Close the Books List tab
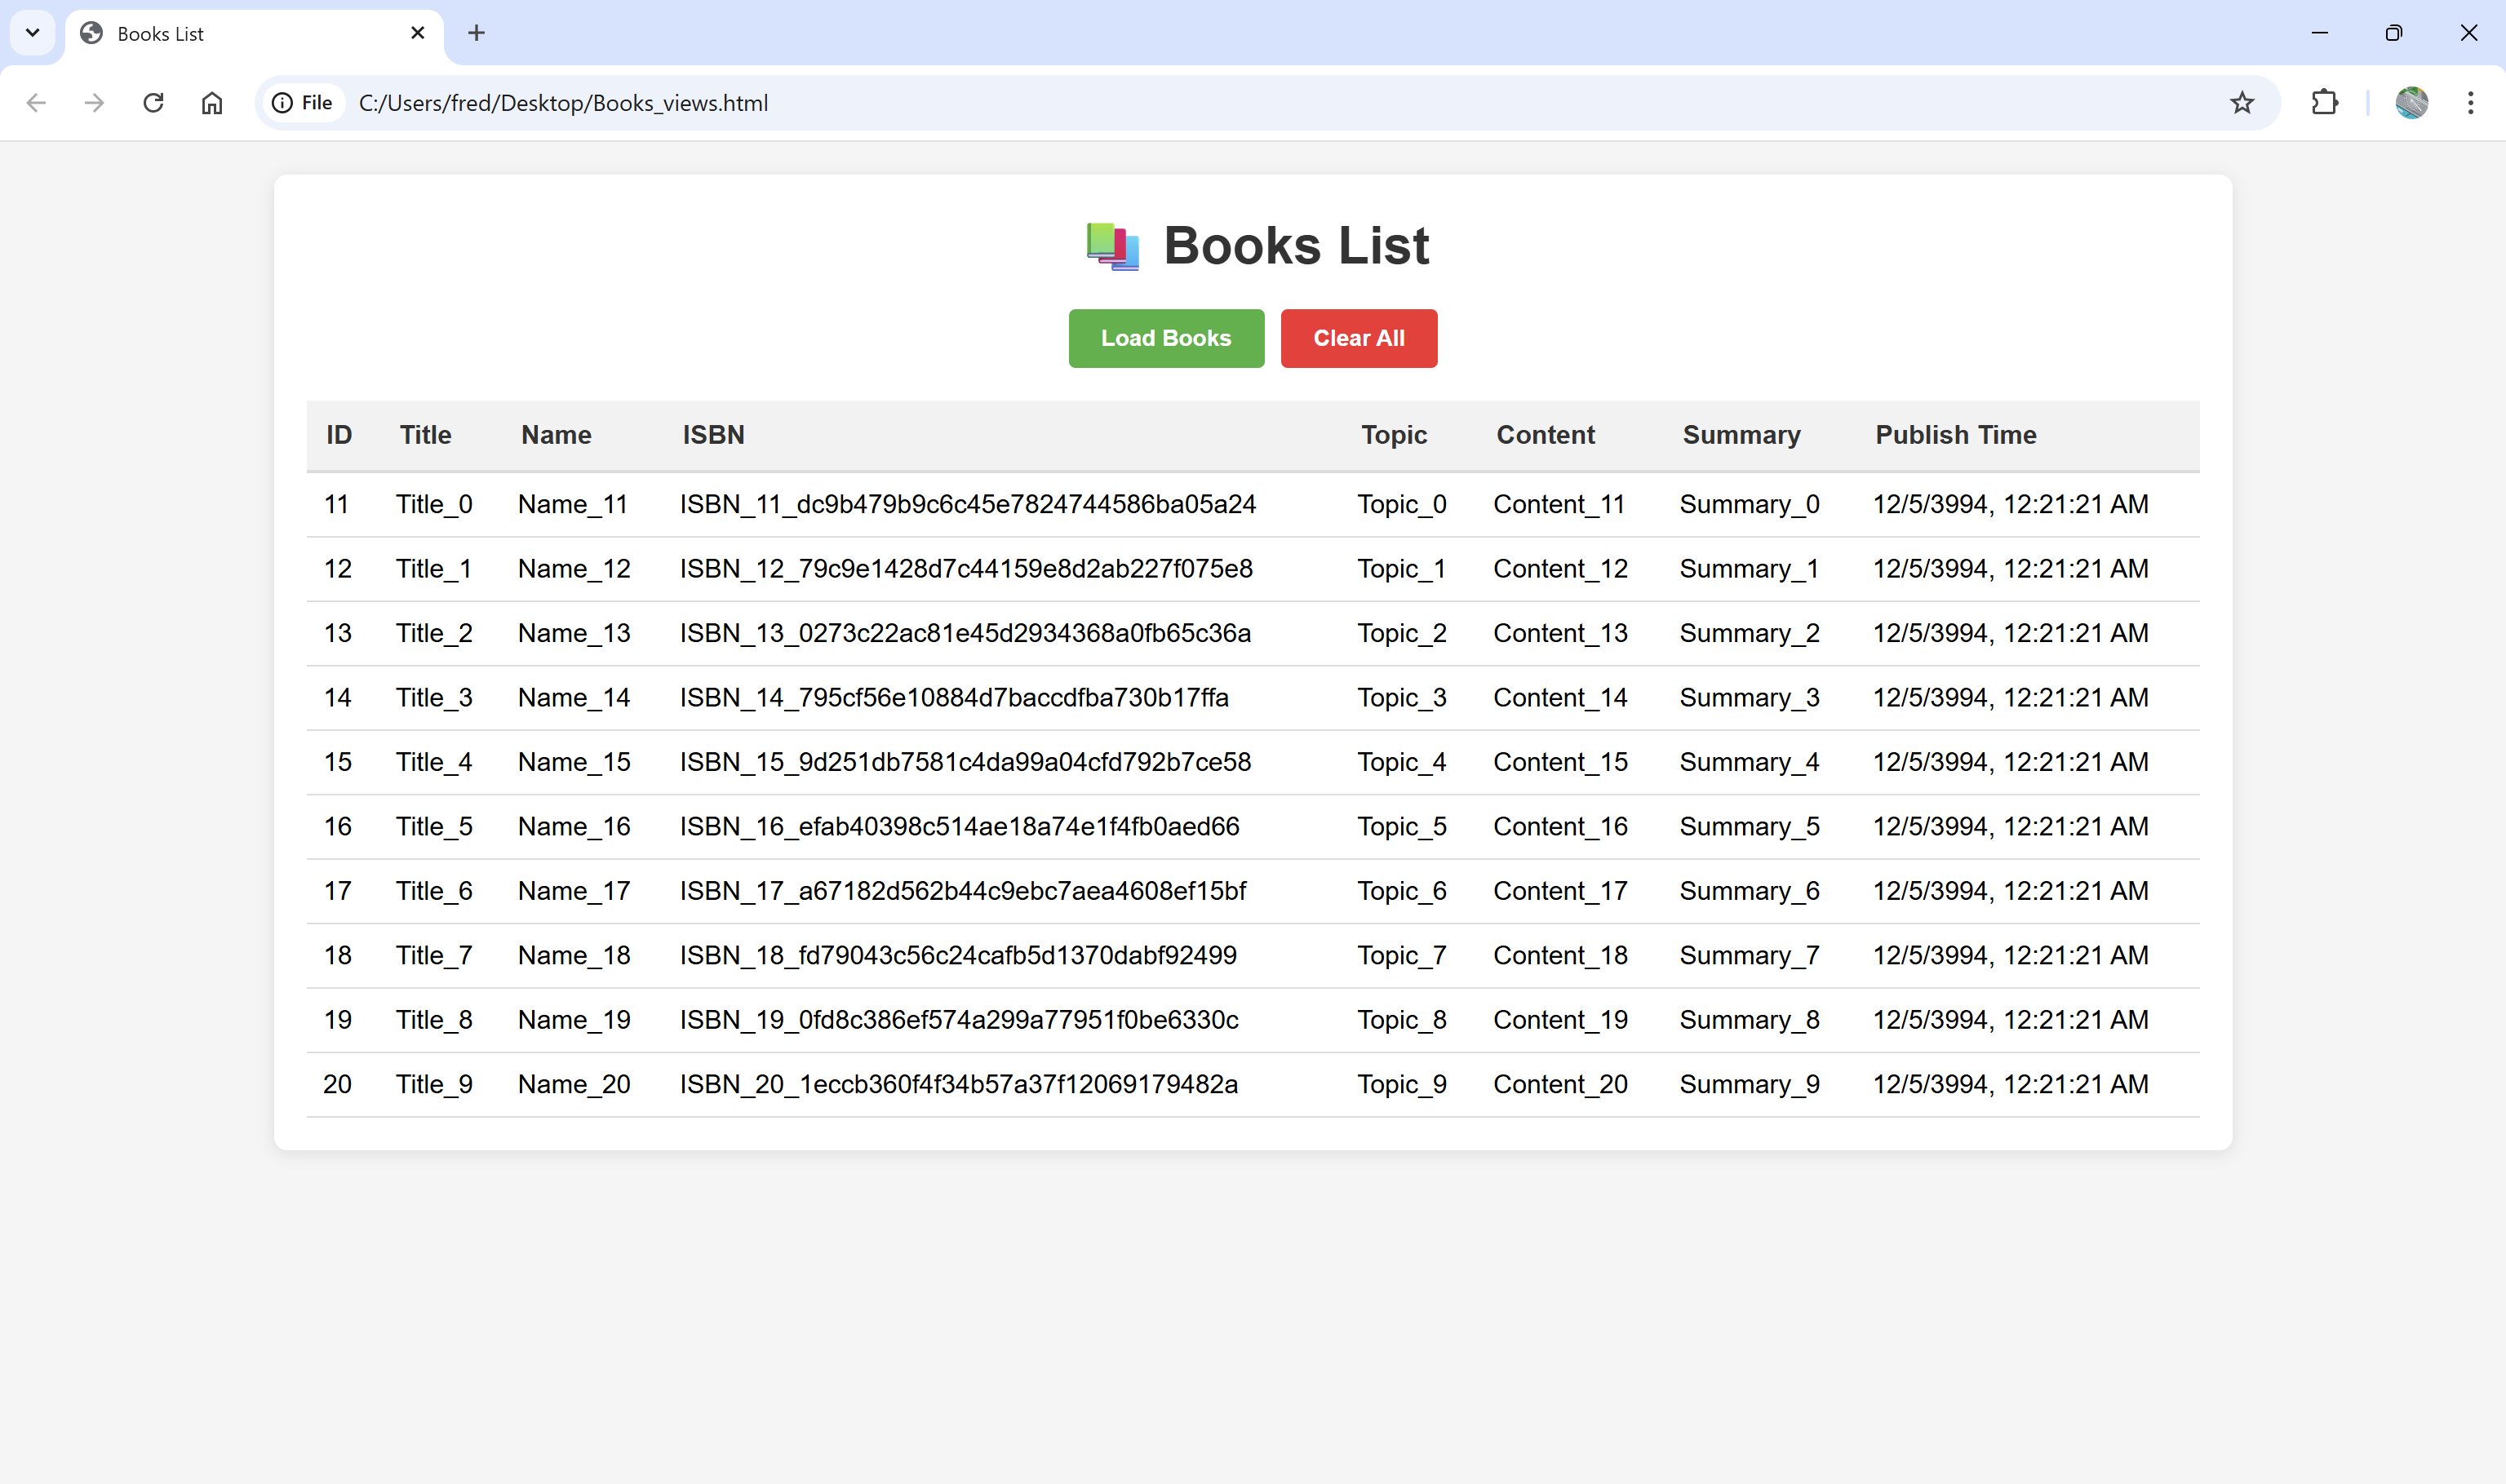Viewport: 2506px width, 1484px height. (x=418, y=33)
